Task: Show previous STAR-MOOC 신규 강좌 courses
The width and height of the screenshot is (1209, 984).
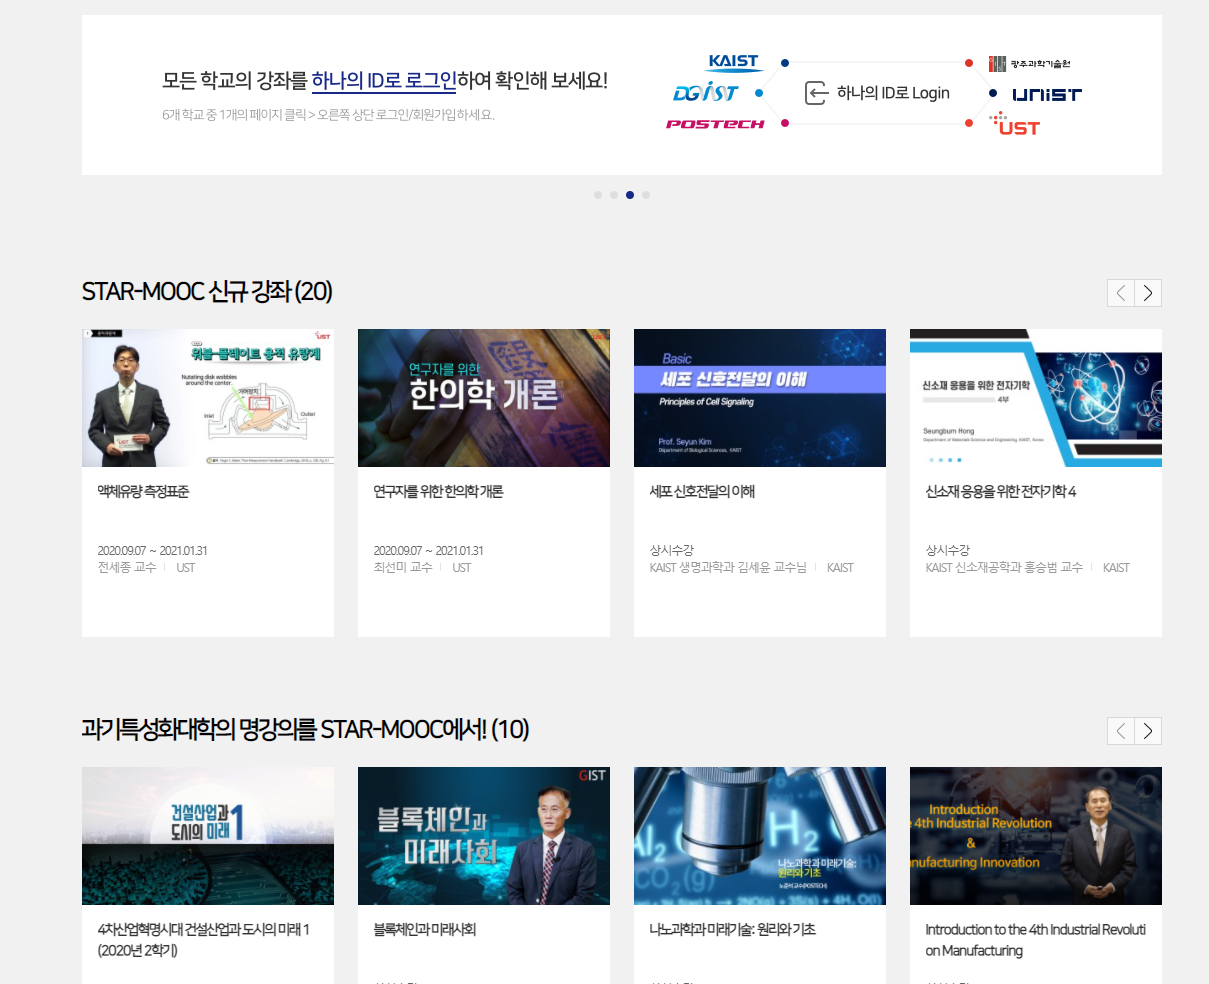Action: (x=1121, y=293)
